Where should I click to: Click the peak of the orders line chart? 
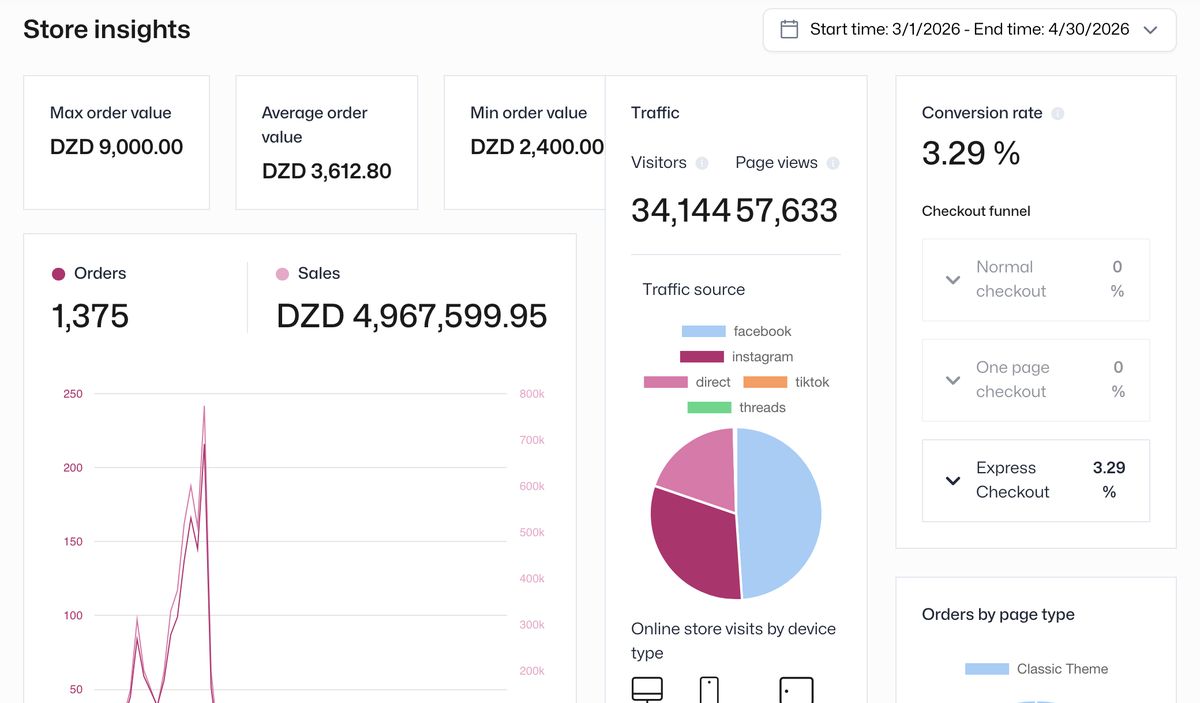click(204, 444)
